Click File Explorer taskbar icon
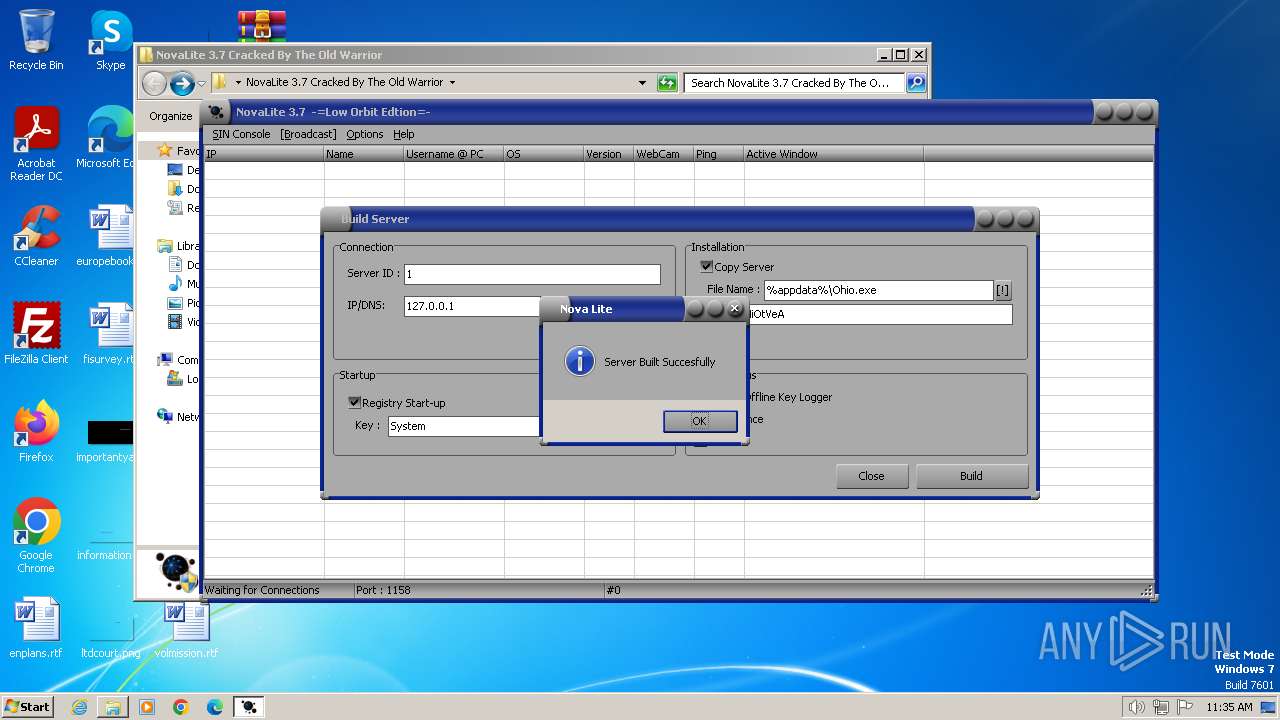Viewport: 1280px width, 720px height. click(x=113, y=707)
